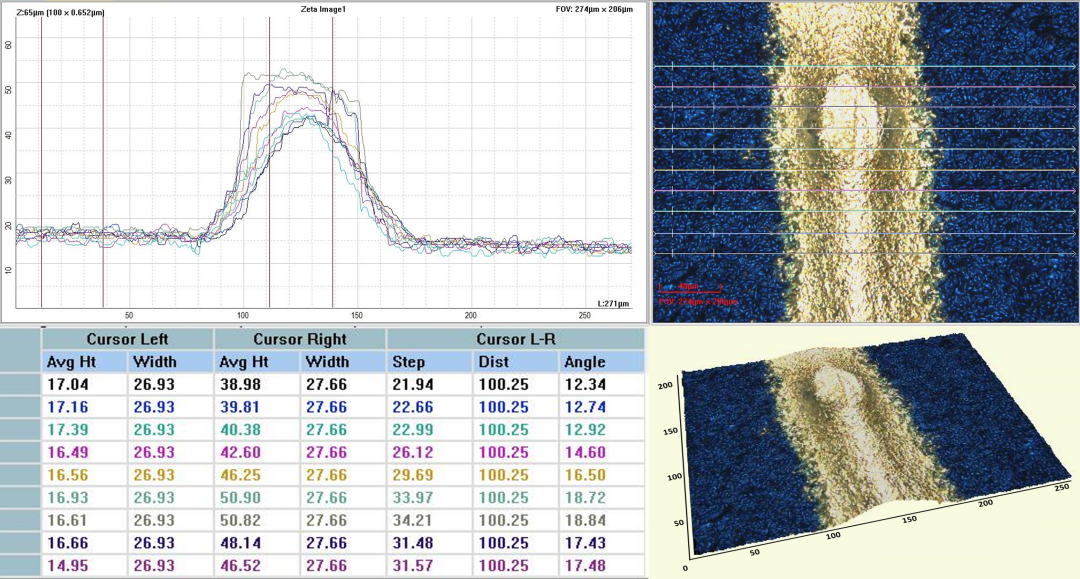
Task: Click the FOV 274µm × 206µm label above graph
Action: point(594,10)
